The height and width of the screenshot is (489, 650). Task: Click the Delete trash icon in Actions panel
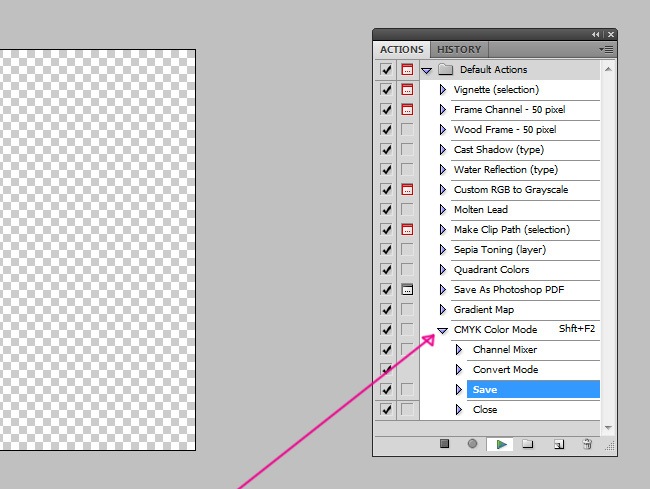[x=587, y=444]
